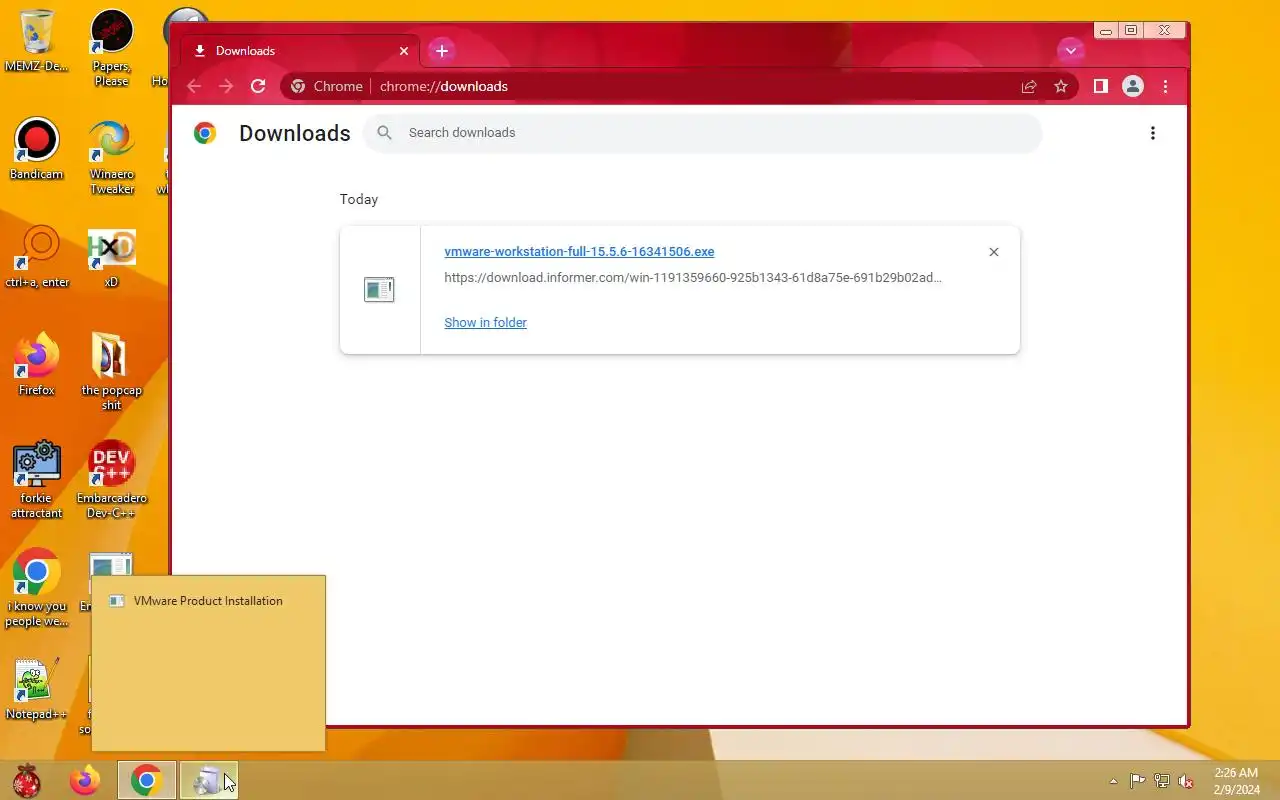Select the Downloads tab
Viewport: 1280px width, 800px height.
[302, 51]
